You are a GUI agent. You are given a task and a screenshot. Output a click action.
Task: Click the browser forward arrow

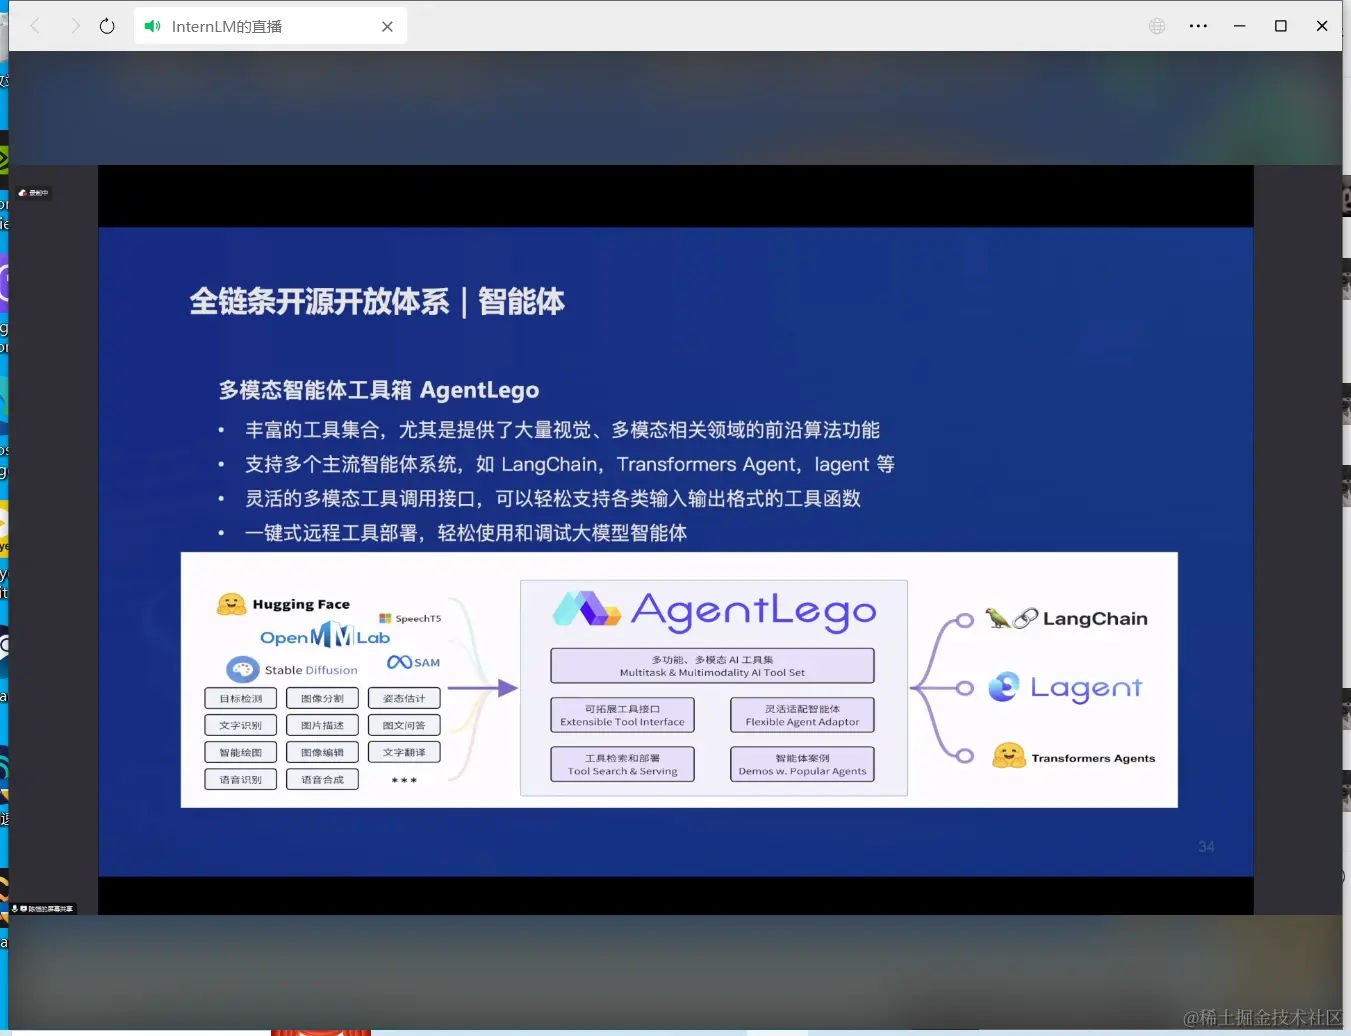75,26
